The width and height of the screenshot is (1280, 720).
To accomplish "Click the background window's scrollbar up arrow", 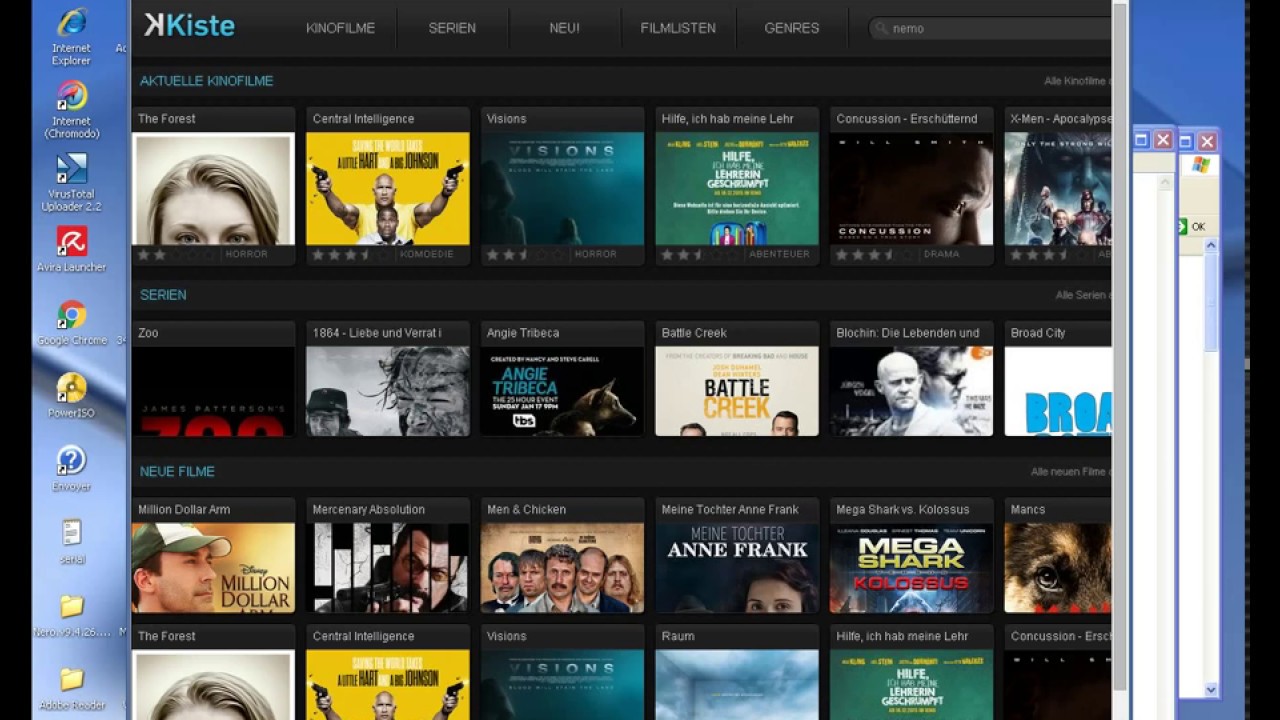I will point(1211,245).
